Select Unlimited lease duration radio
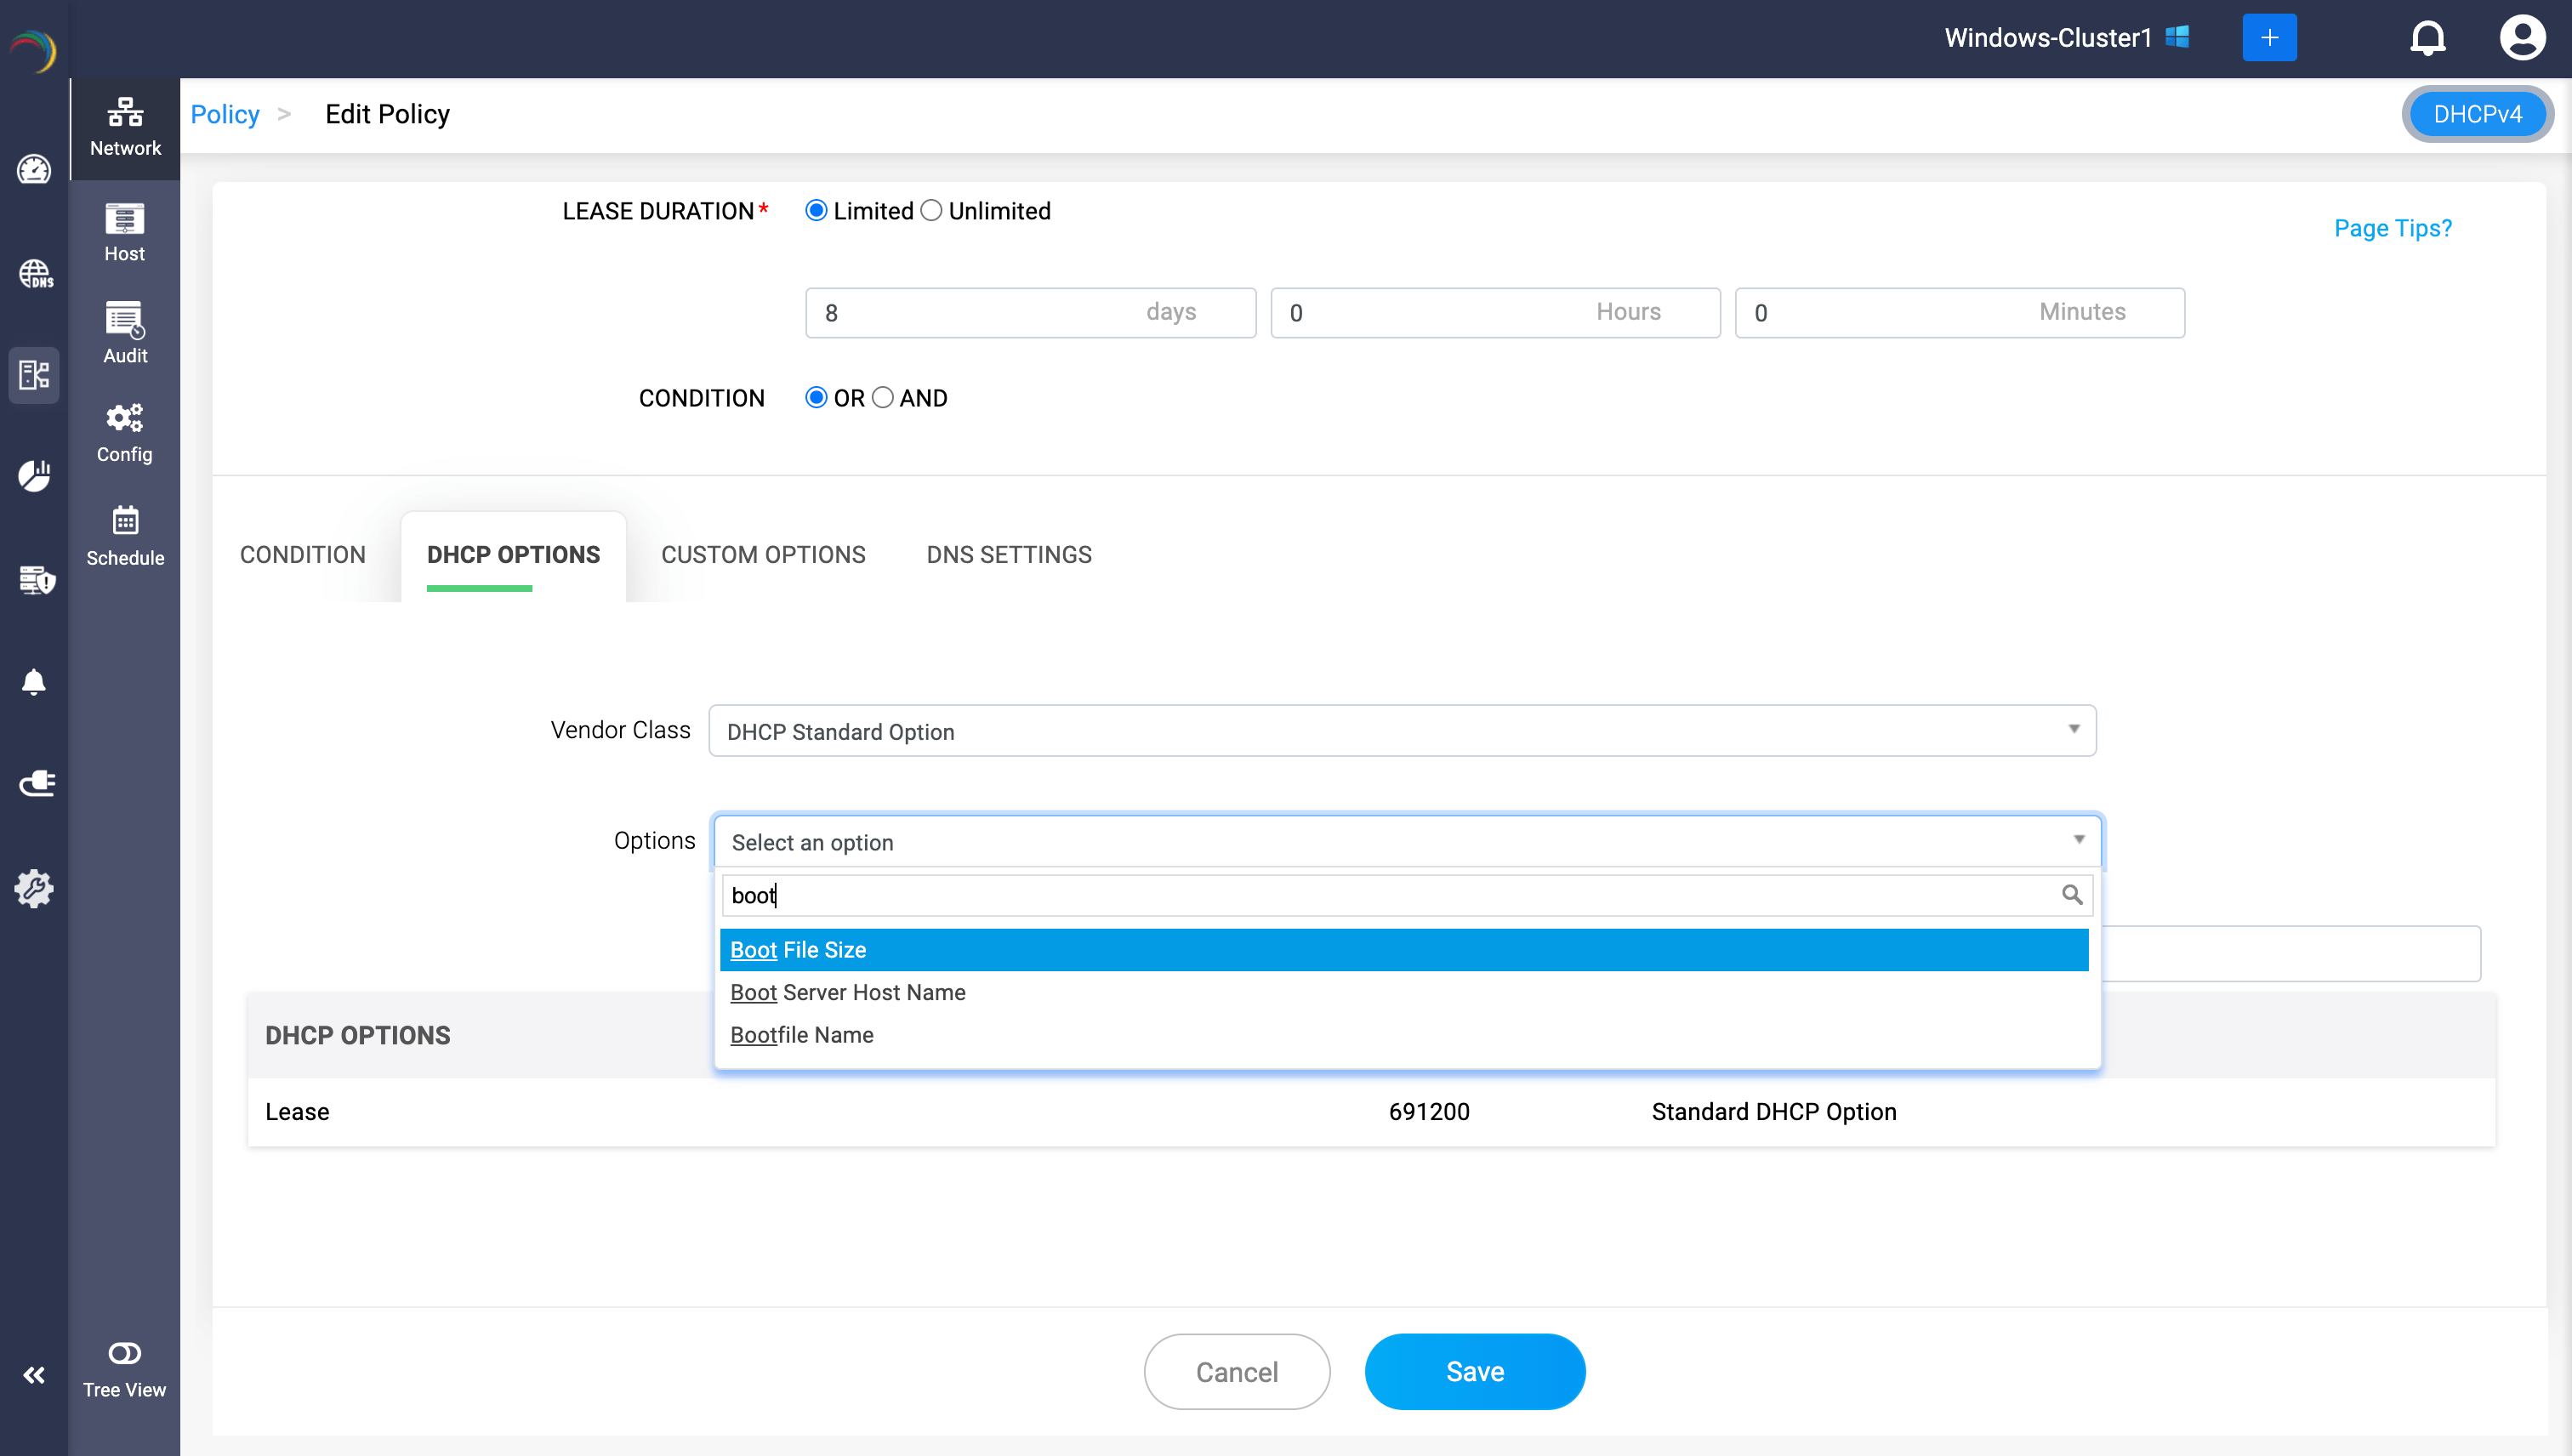The image size is (2572, 1456). [931, 211]
